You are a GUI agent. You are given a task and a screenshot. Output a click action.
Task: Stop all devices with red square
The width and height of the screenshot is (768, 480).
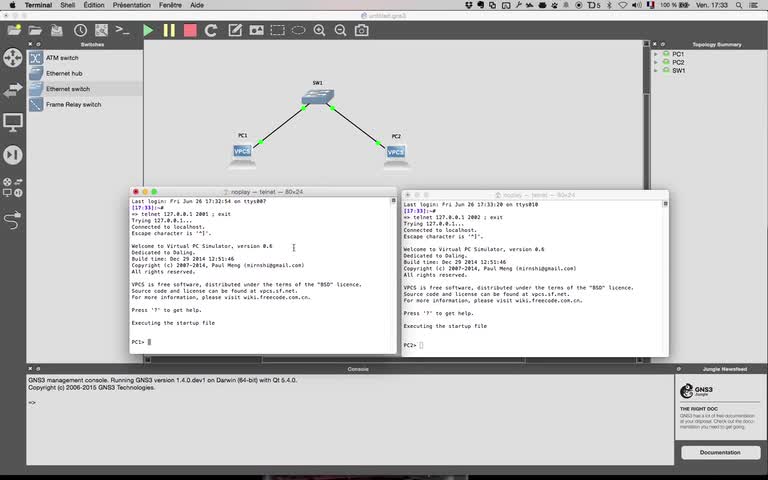coord(190,30)
